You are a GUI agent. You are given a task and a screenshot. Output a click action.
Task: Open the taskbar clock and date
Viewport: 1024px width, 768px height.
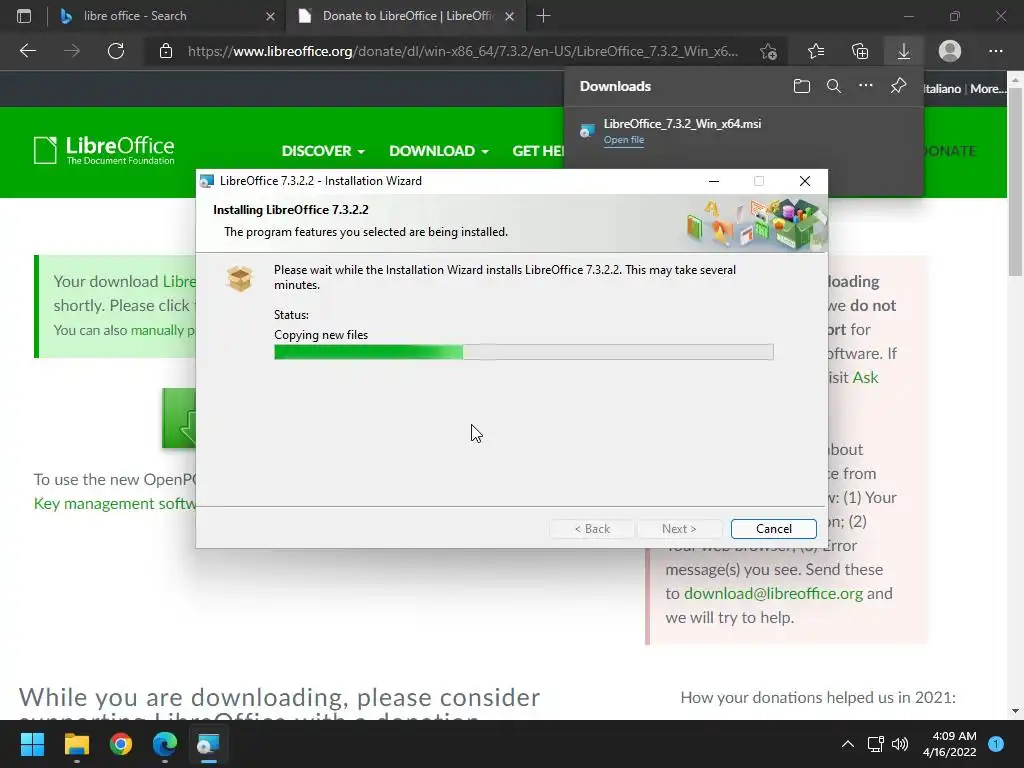pyautogui.click(x=949, y=744)
